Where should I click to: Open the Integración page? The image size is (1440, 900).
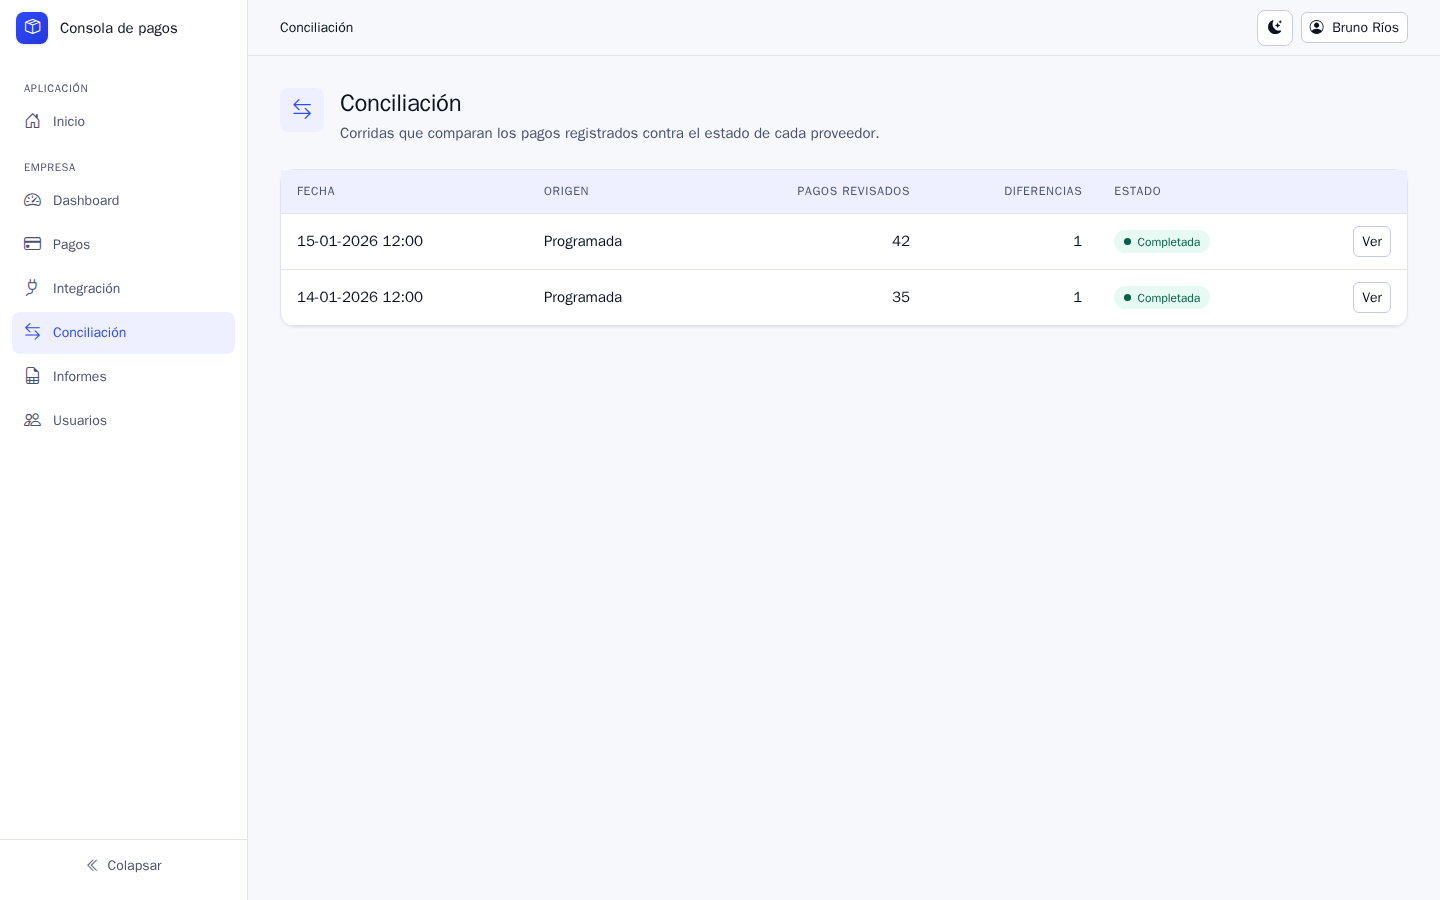124,288
